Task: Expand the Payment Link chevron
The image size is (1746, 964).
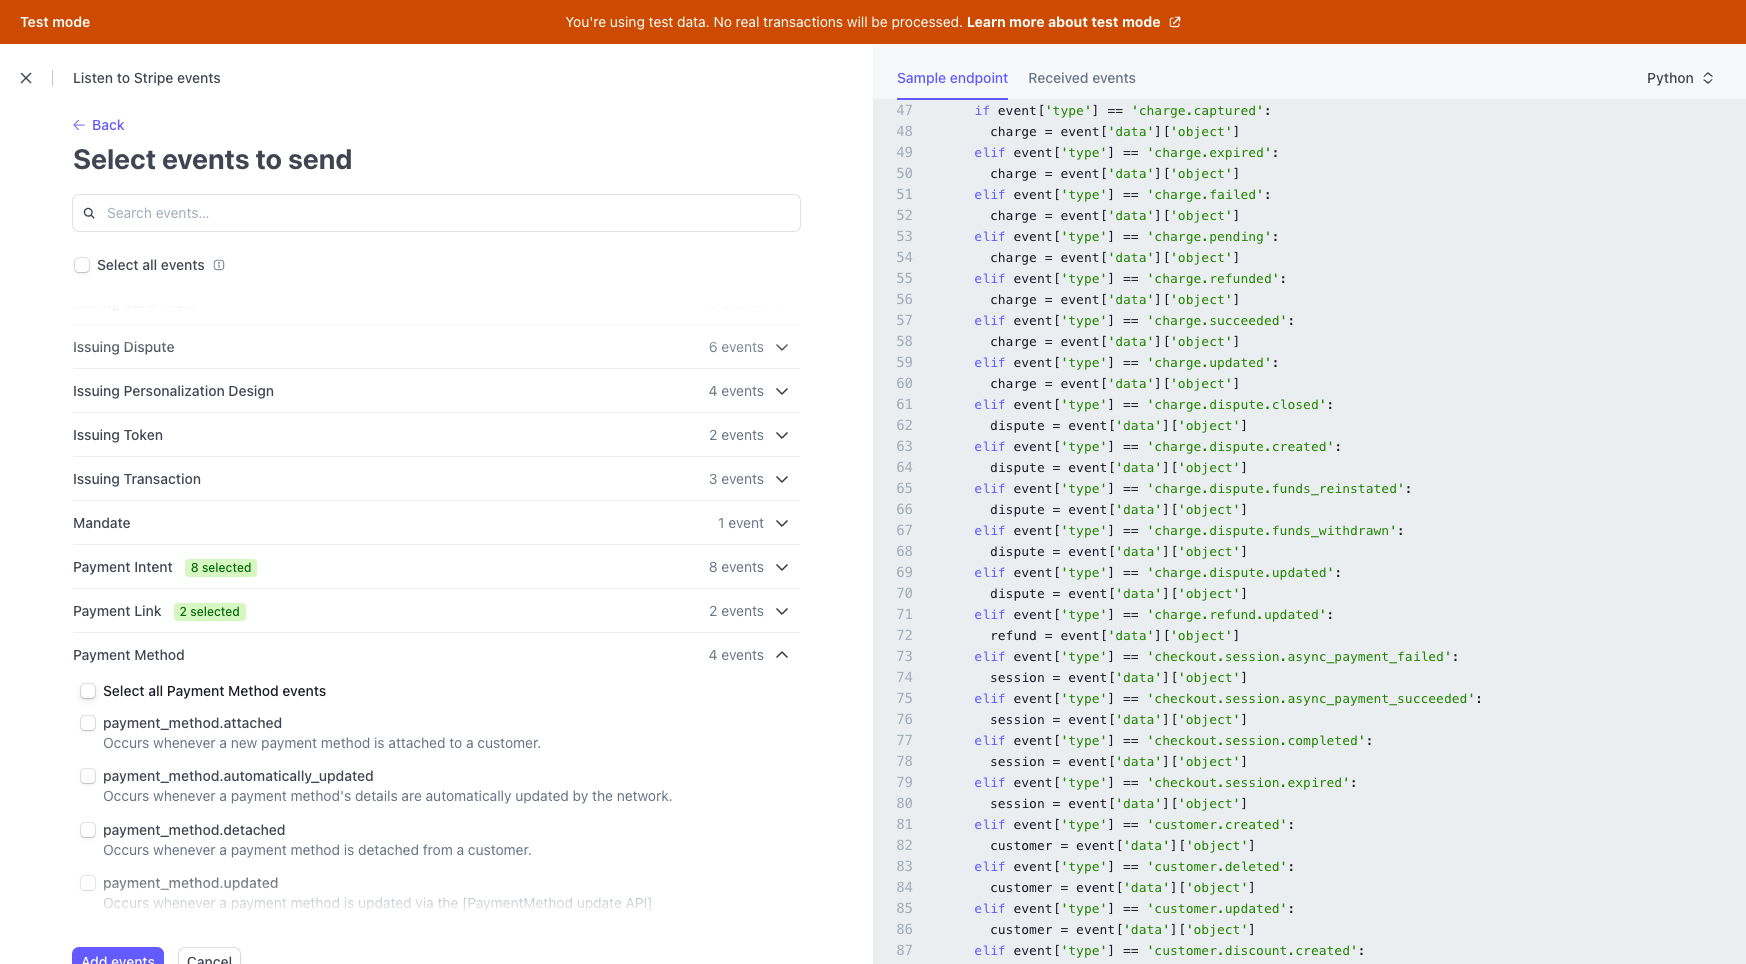Action: (x=782, y=611)
